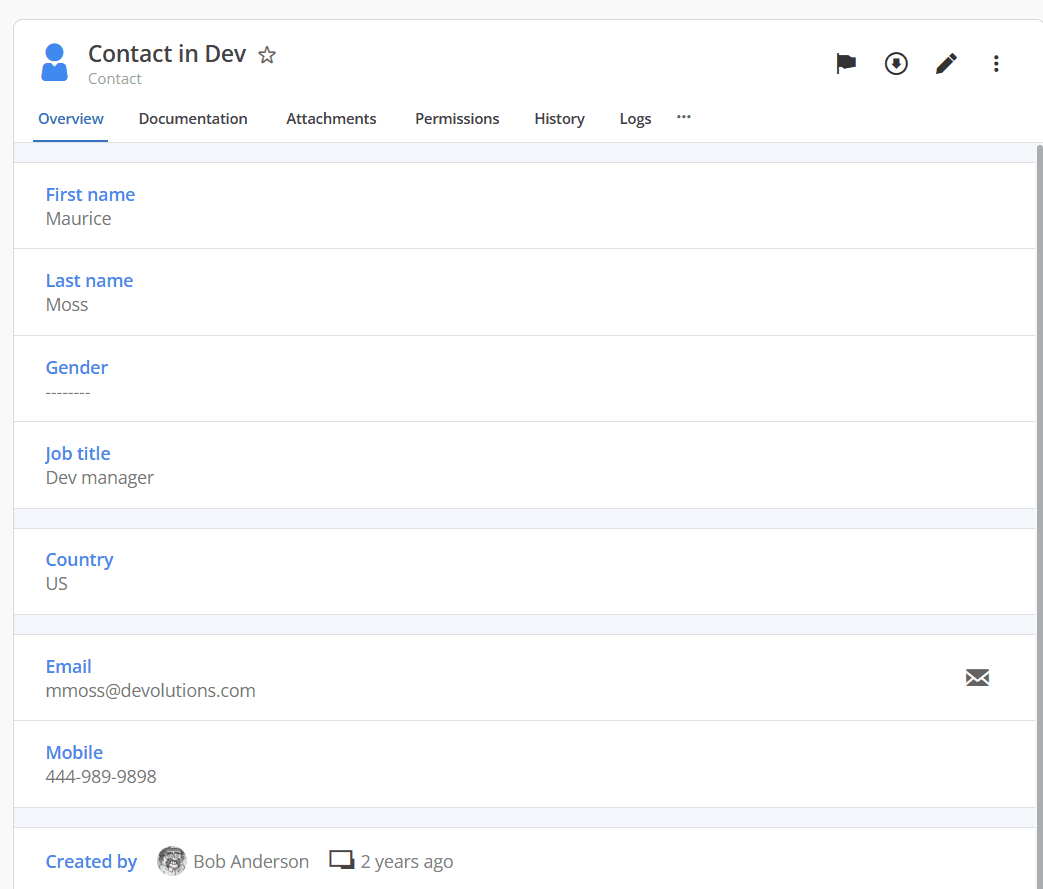Click the Bob Anderson creator name
The image size is (1043, 889).
pyautogui.click(x=251, y=861)
